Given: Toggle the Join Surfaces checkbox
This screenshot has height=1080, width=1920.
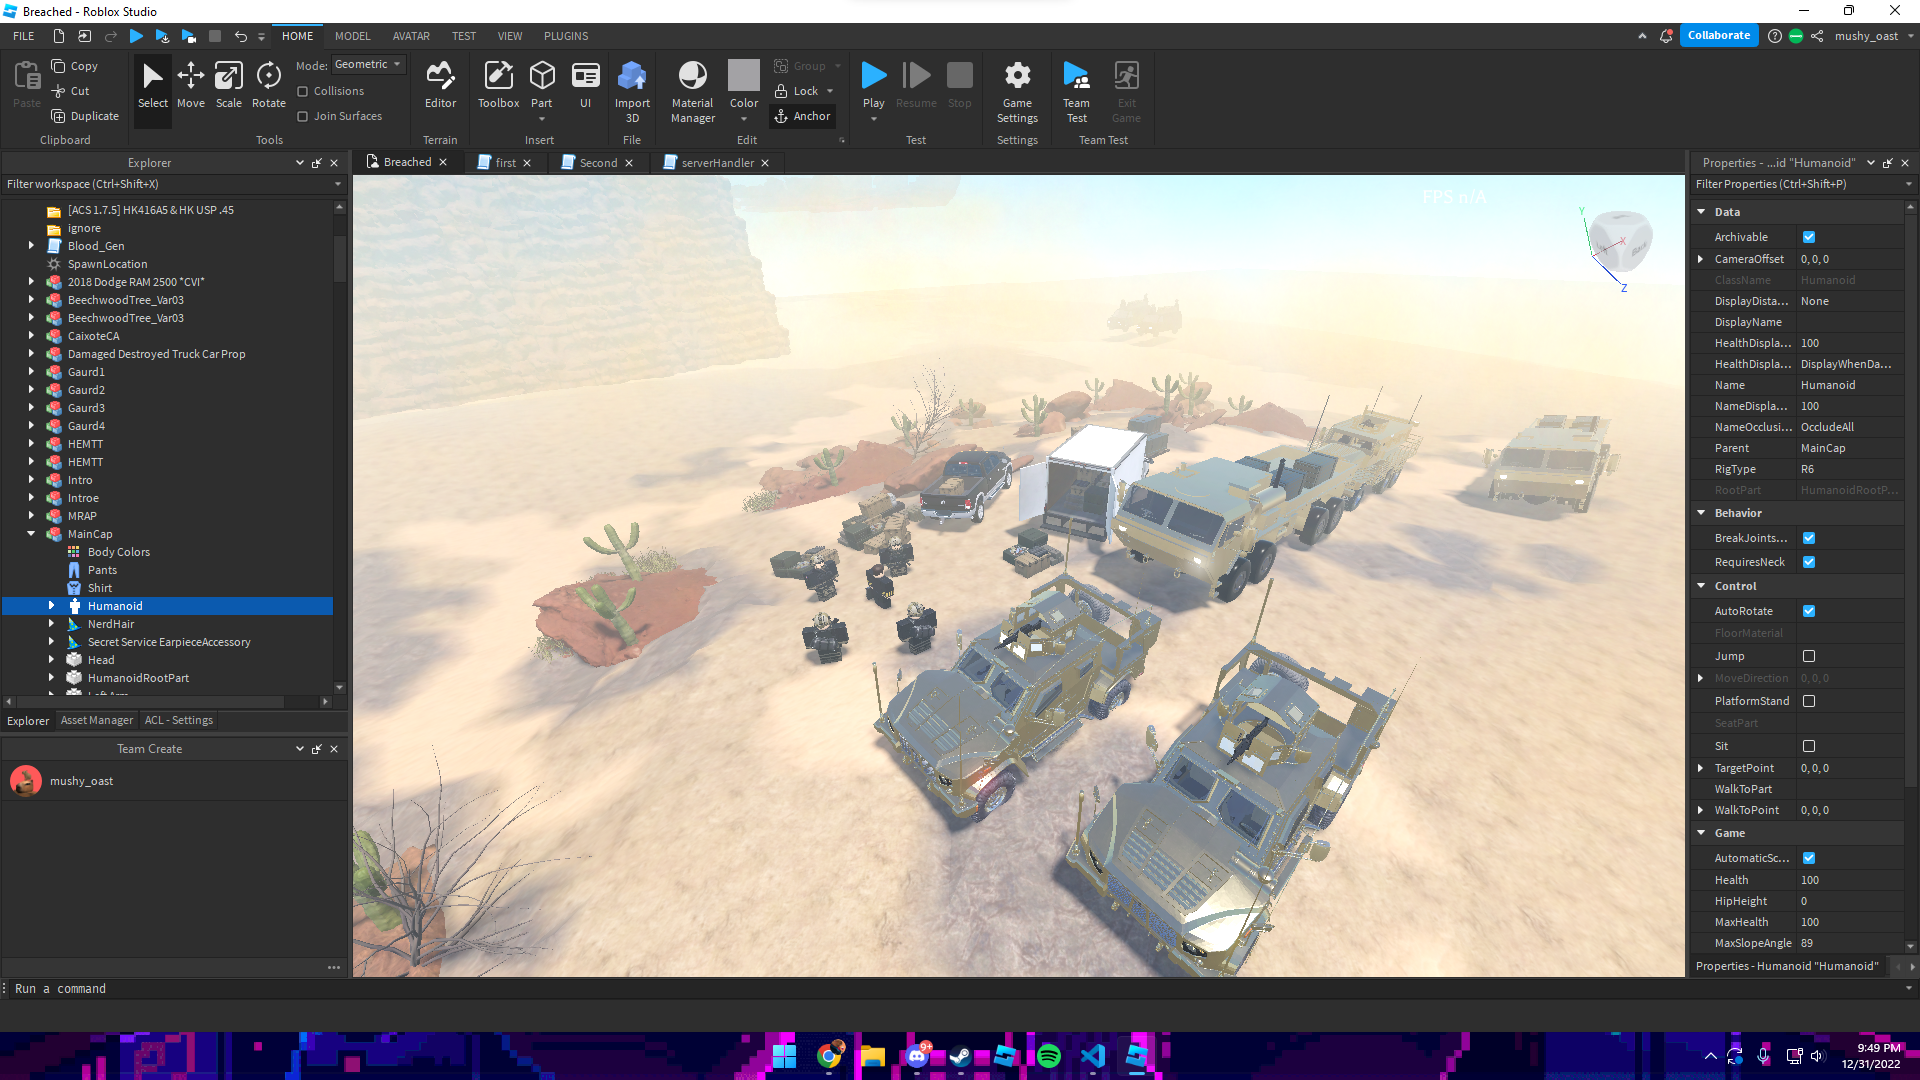Looking at the screenshot, I should pos(303,116).
